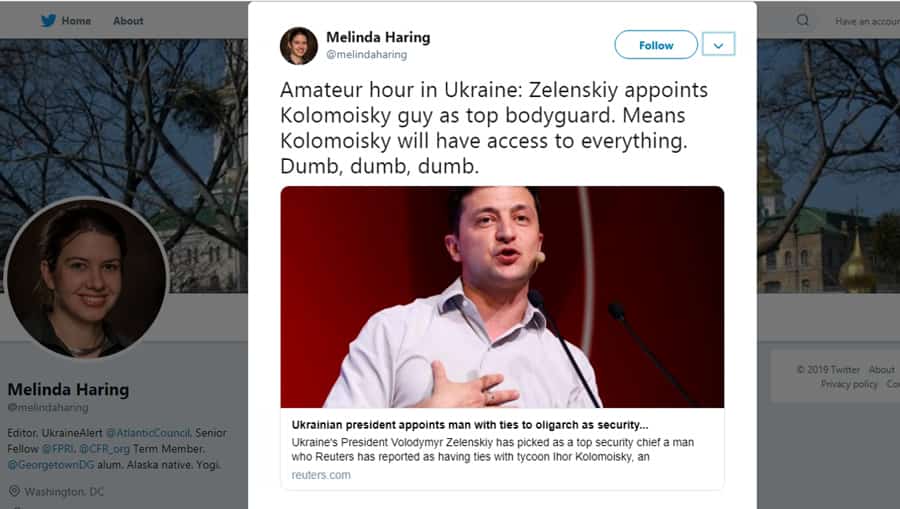The width and height of the screenshot is (900, 509).
Task: Open the About menu item
Action: tap(128, 21)
